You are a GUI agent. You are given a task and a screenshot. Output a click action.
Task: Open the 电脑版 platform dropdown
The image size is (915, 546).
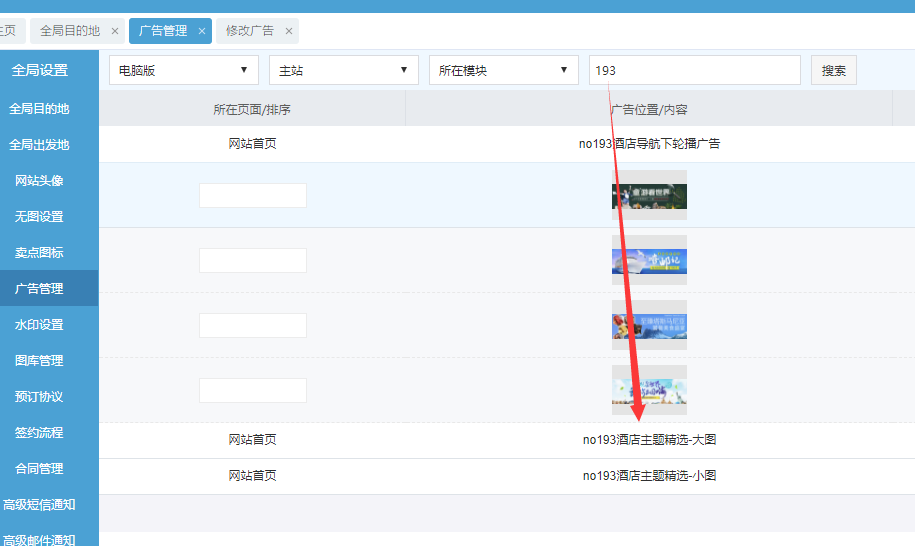coord(184,70)
